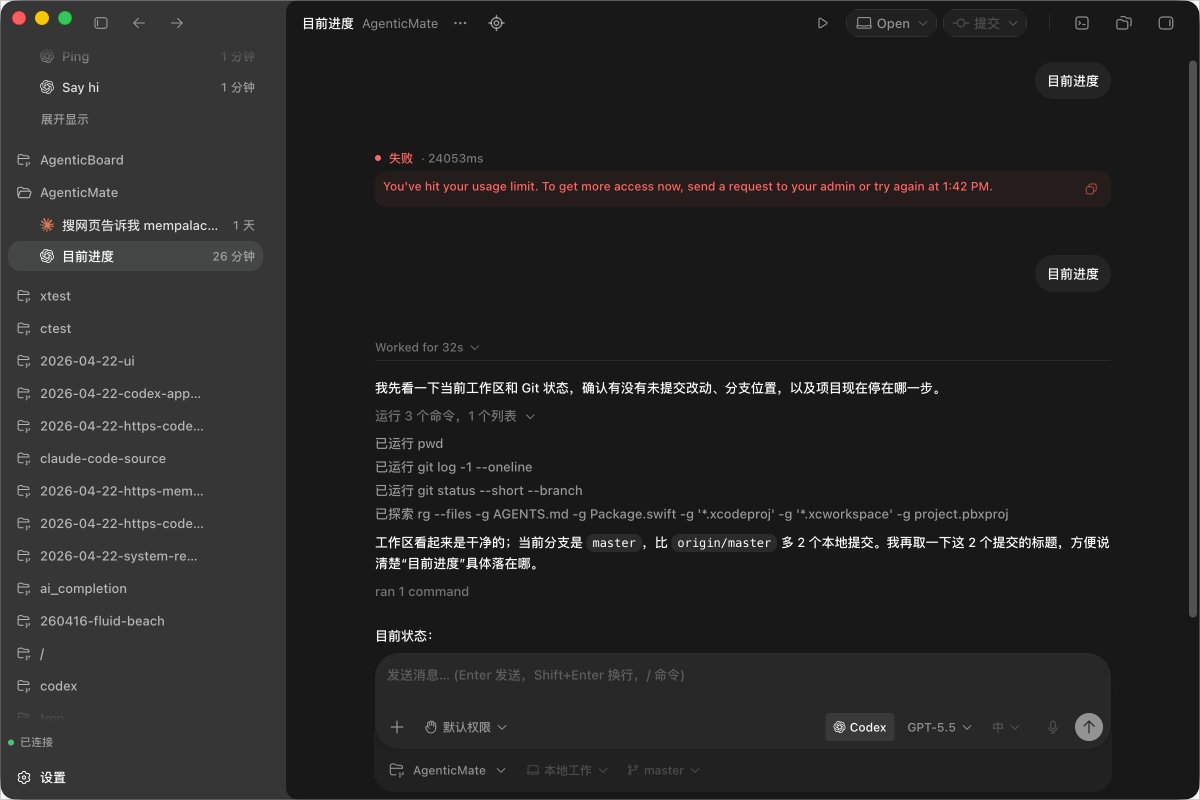The width and height of the screenshot is (1200, 800).
Task: Click the target locate icon
Action: coord(496,23)
